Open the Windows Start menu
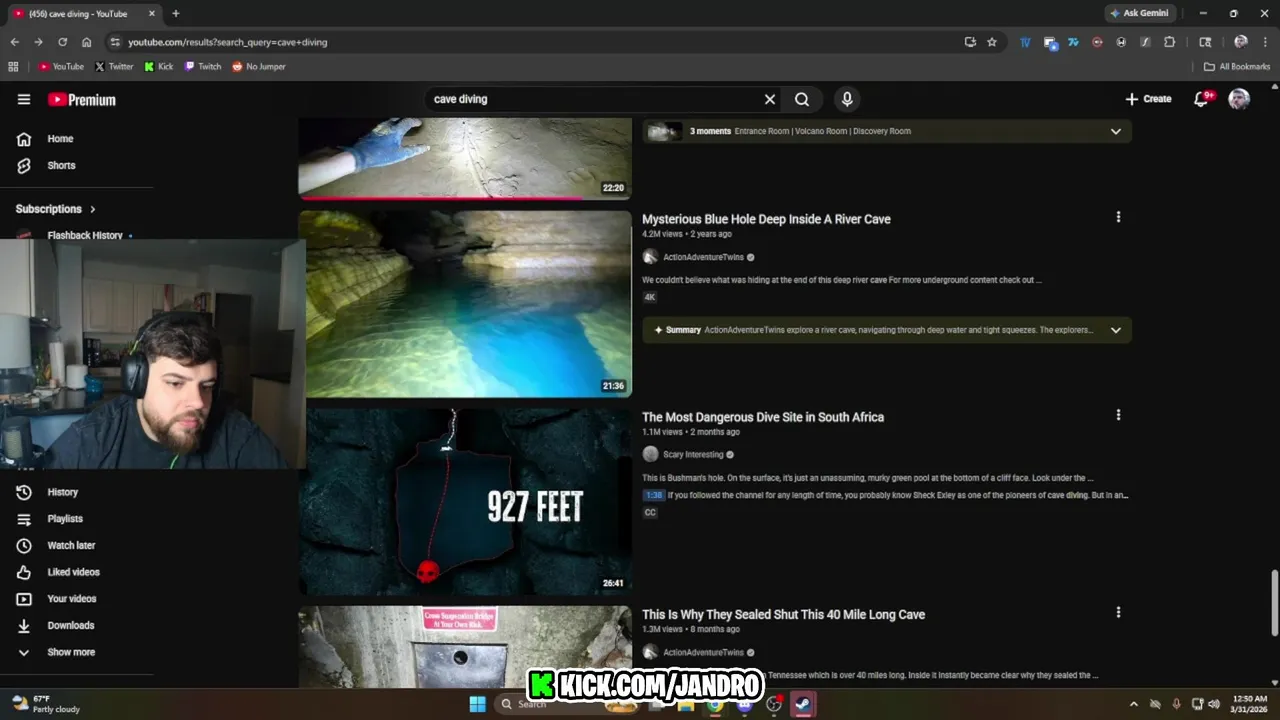Screen dimensions: 1280x720 (477, 704)
